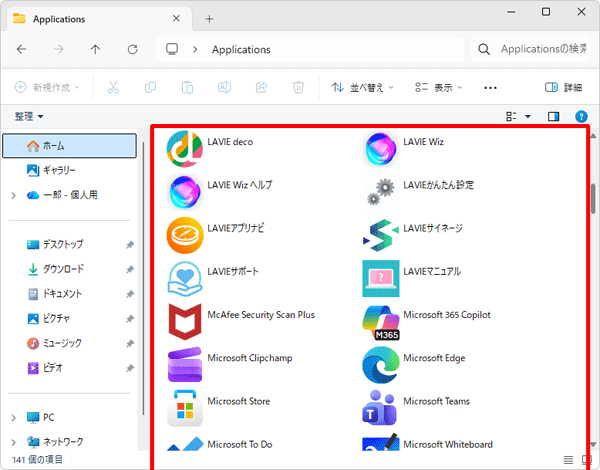Select the LAVIEサイネージ icon
Viewport: 600px width, 470px height.
click(x=380, y=235)
